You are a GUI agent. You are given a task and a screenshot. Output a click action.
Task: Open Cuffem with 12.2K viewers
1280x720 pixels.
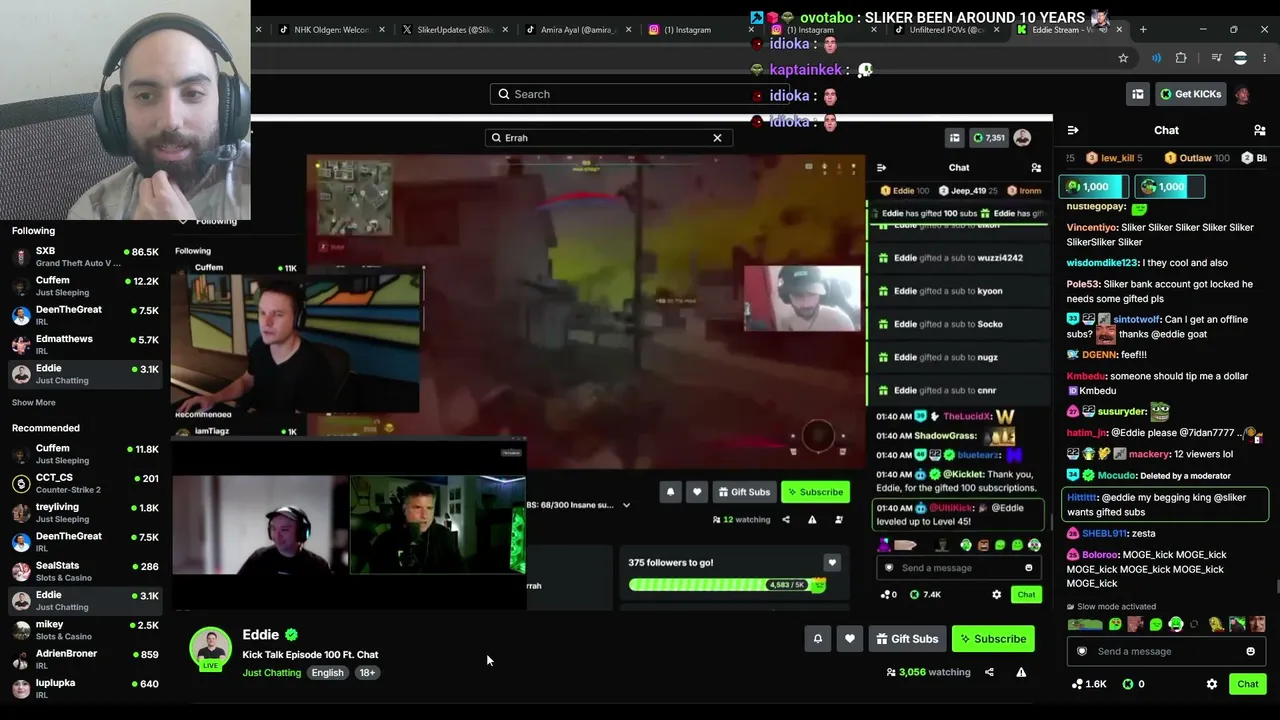pos(85,286)
